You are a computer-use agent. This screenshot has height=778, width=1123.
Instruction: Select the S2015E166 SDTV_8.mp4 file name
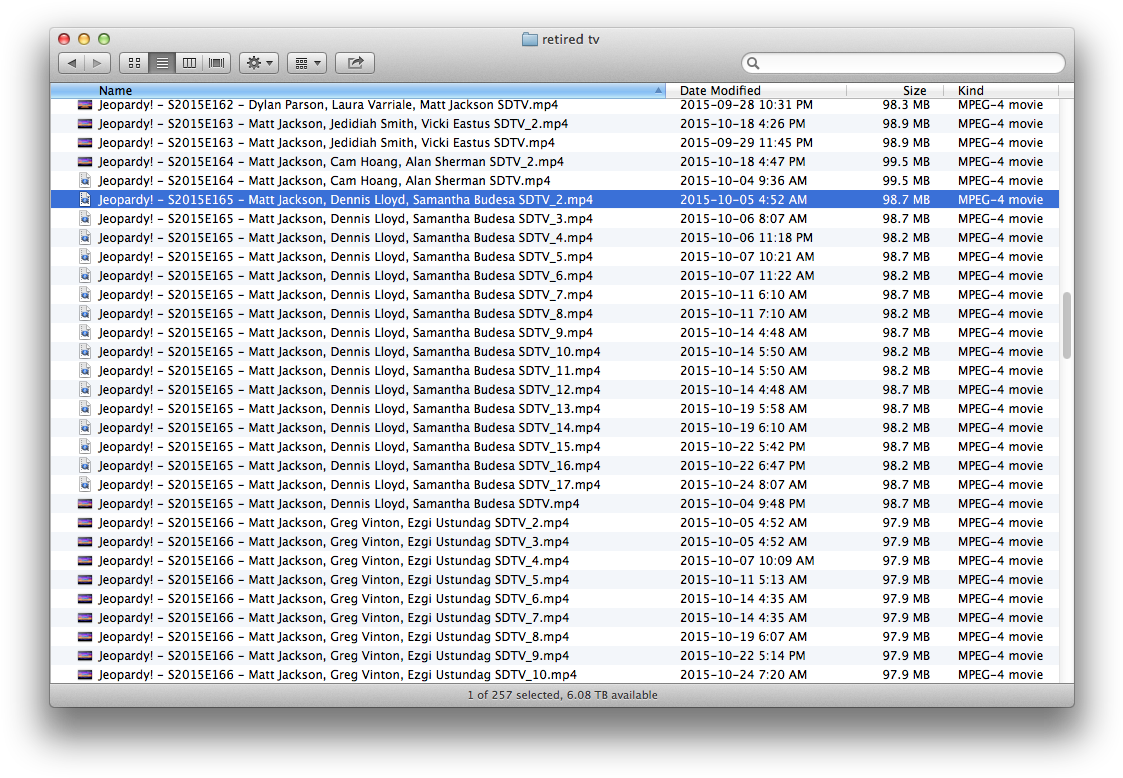point(334,637)
